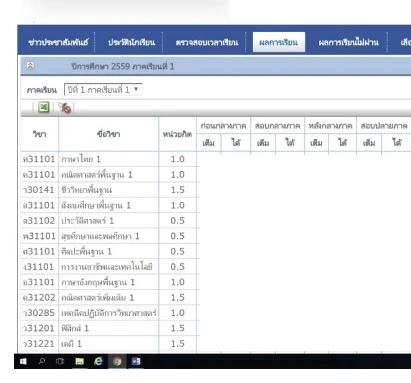Image resolution: width=411 pixels, height=383 pixels.
Task: Click the 1.0 credit value for อ31101
Action: [x=178, y=282]
